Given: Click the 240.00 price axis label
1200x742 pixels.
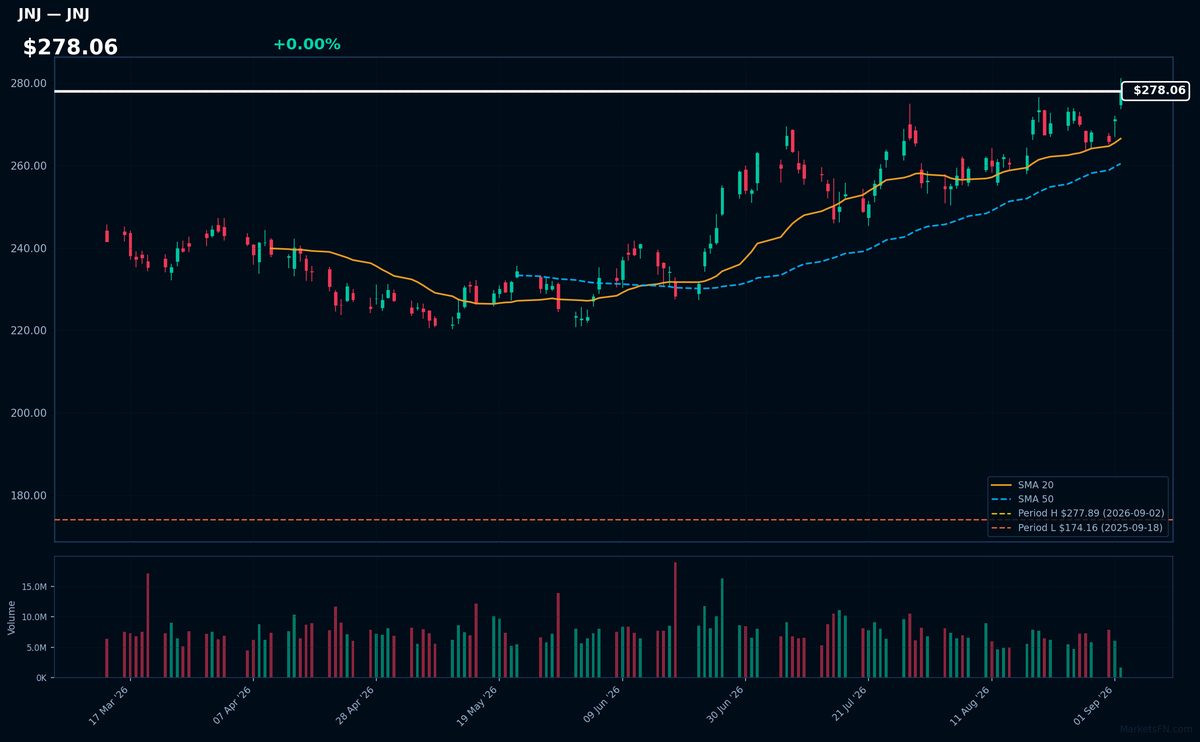Looking at the screenshot, I should [x=29, y=248].
